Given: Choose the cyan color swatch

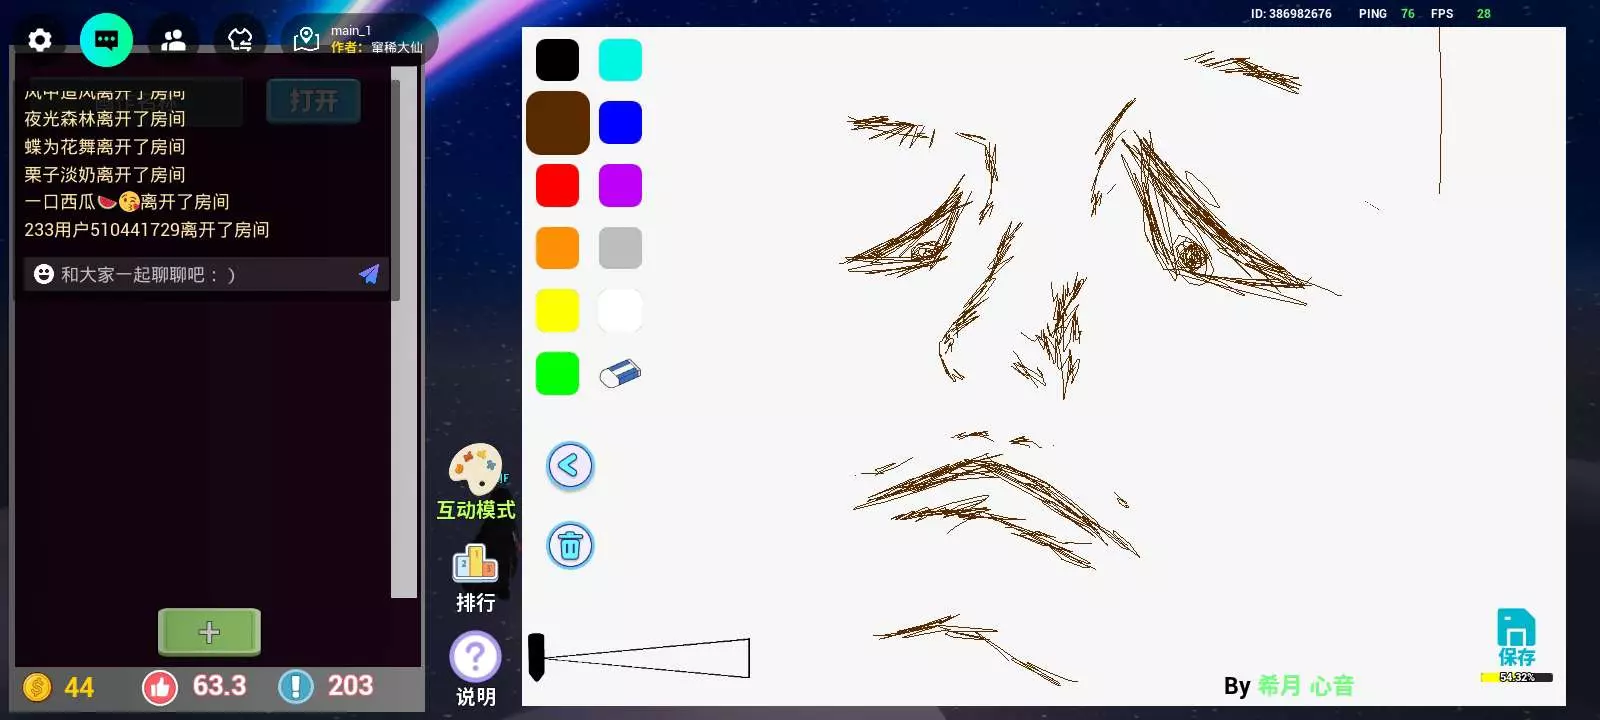Looking at the screenshot, I should coord(620,60).
